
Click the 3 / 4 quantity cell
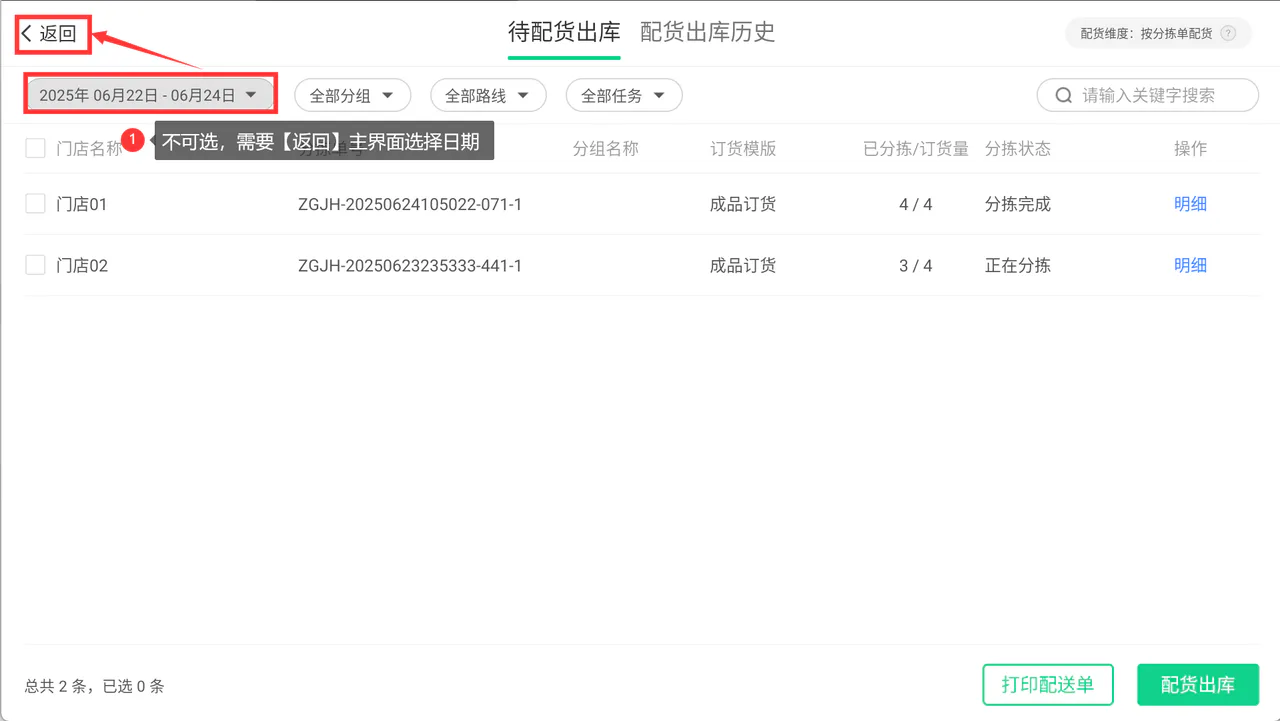click(916, 265)
